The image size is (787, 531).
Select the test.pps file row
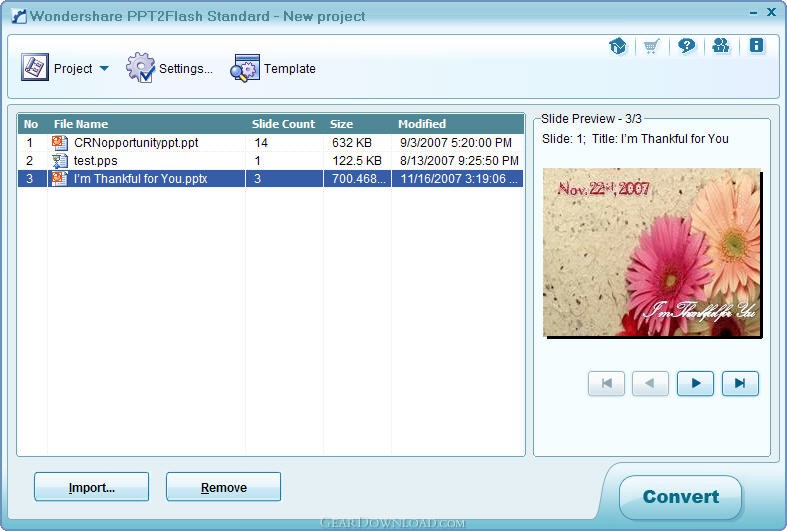tap(271, 161)
